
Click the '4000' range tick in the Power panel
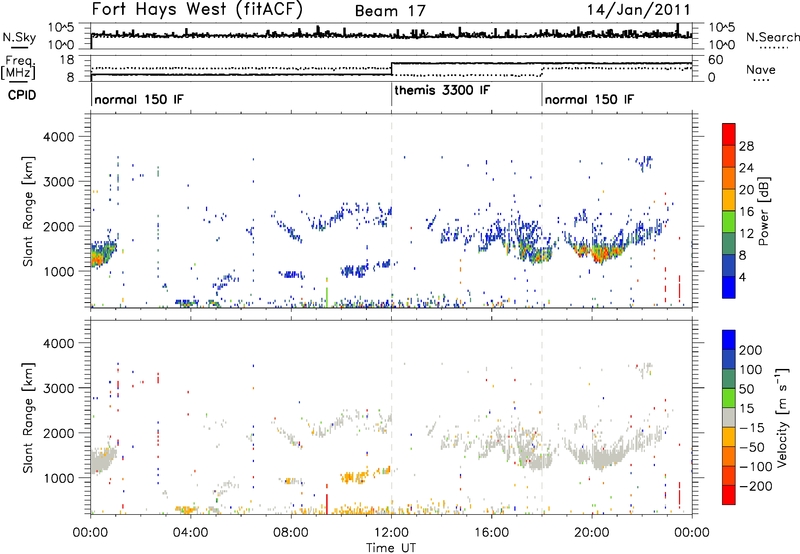point(59,137)
